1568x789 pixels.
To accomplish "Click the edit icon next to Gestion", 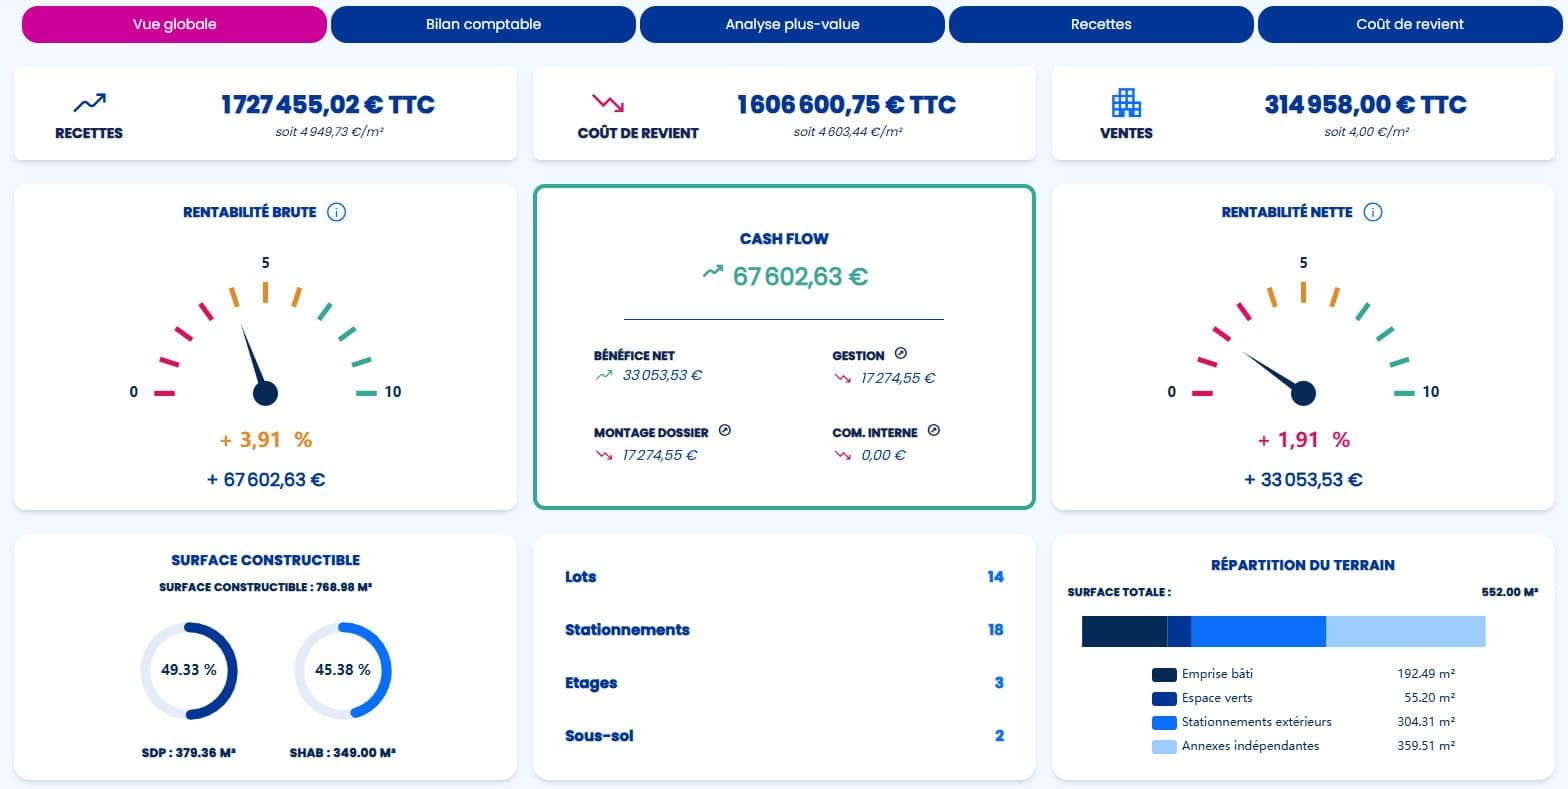I will coord(900,354).
